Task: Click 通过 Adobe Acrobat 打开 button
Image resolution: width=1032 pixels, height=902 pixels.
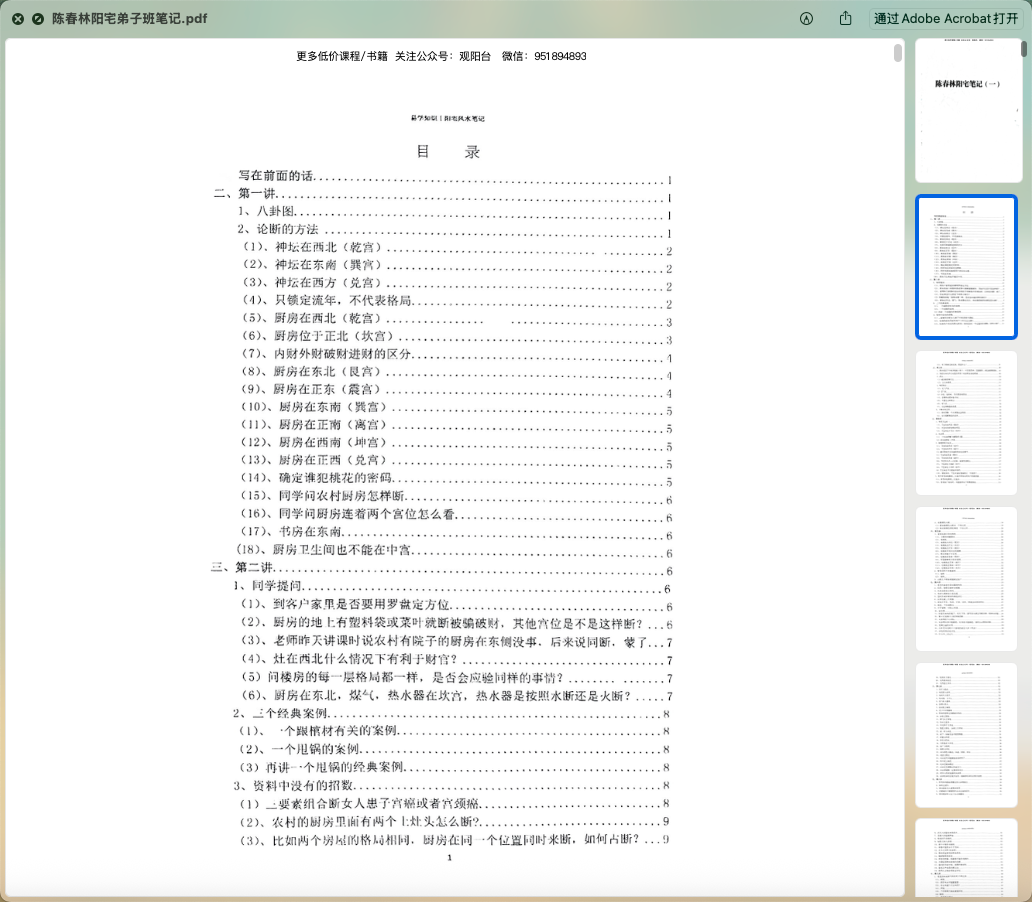Action: (x=946, y=18)
